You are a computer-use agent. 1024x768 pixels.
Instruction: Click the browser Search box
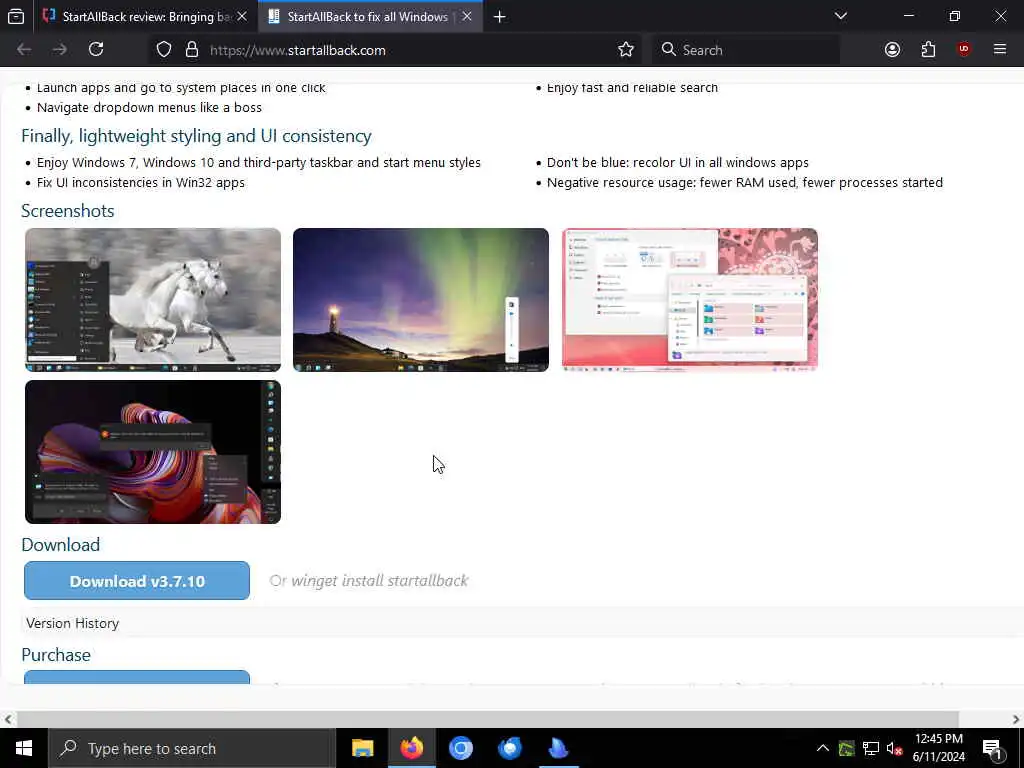pos(746,50)
